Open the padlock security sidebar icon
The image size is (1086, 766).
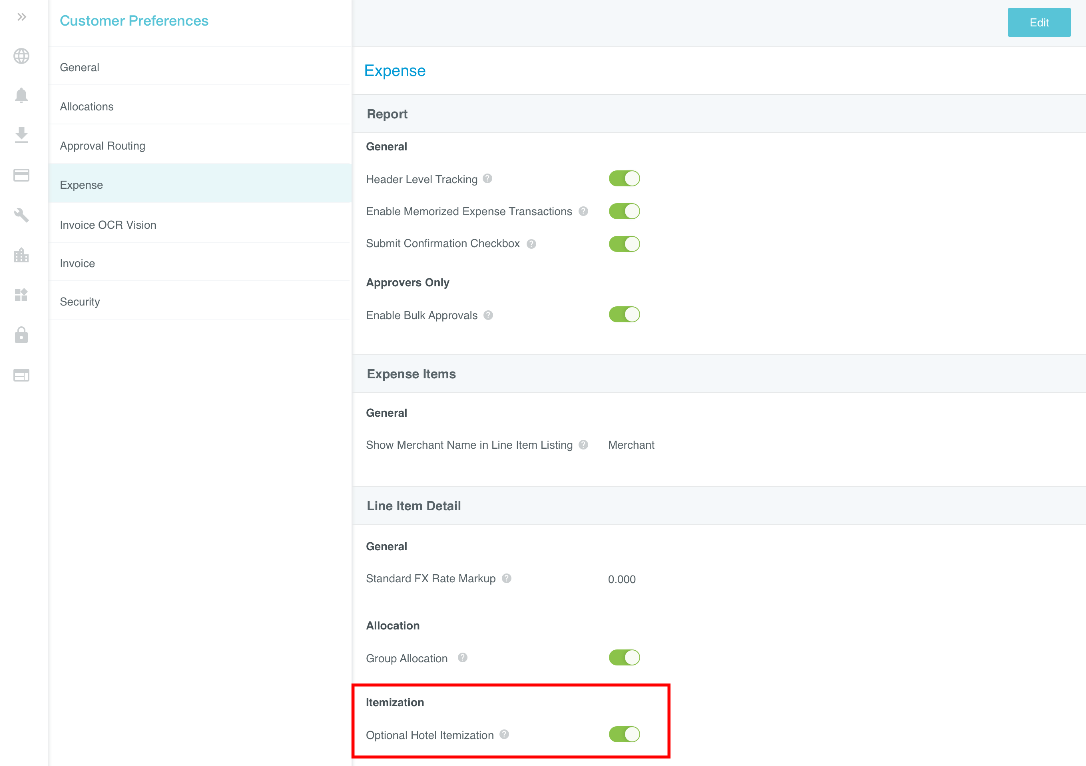21,335
